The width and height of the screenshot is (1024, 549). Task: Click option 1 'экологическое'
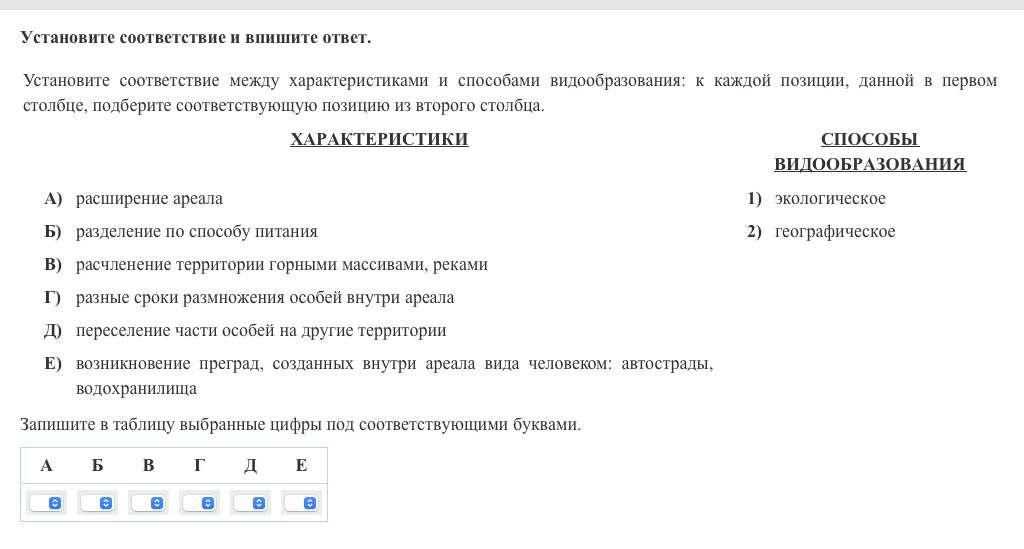(x=829, y=199)
